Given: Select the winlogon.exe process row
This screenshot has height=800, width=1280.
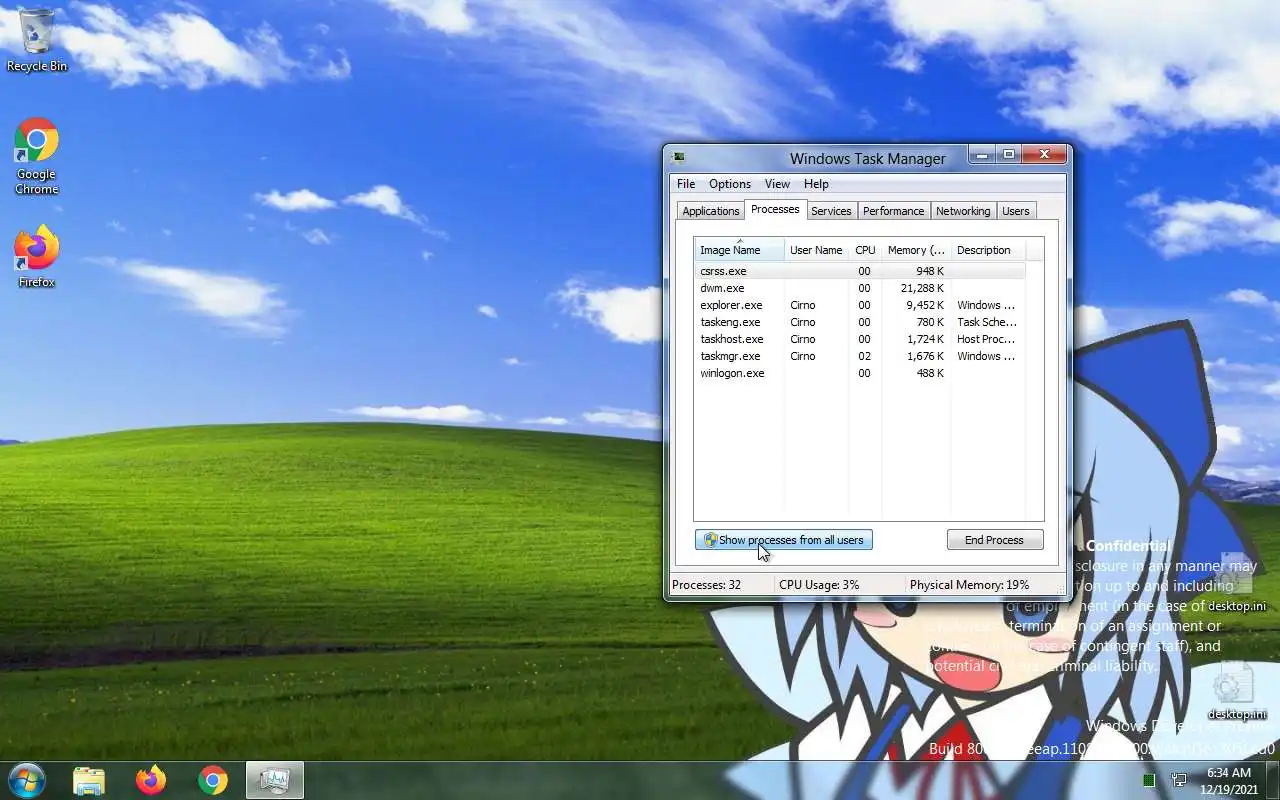Looking at the screenshot, I should click(860, 373).
